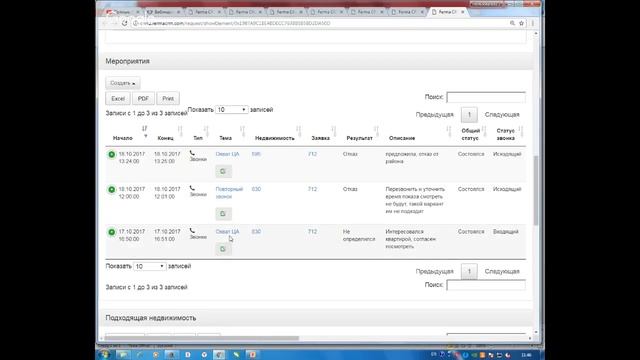Viewport: 640px width, 360px height.
Task: Open property link 595
Action: tap(256, 154)
